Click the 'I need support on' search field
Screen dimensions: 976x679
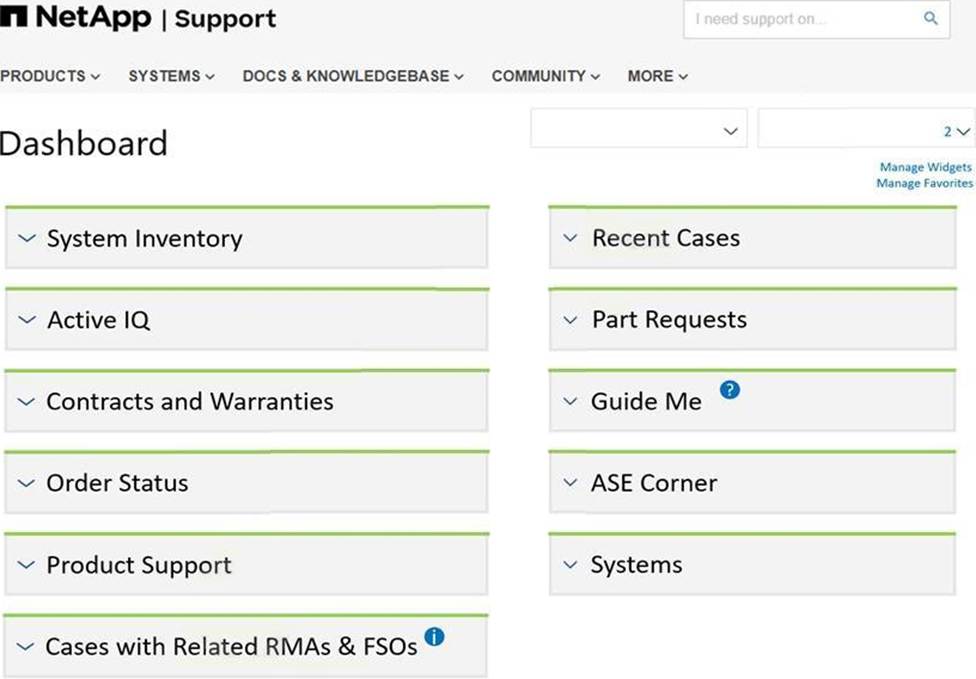800,19
